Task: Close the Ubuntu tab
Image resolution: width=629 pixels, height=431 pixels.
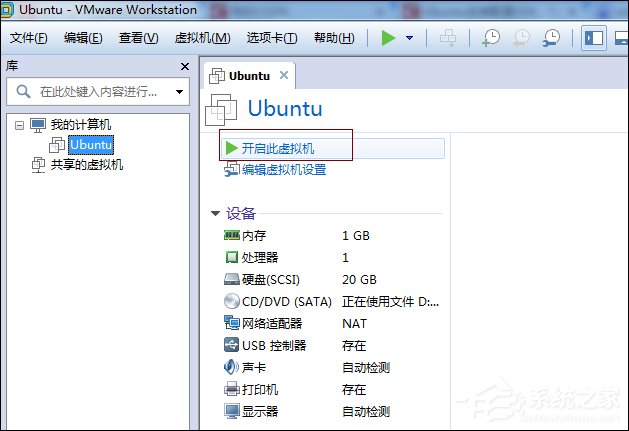Action: point(284,75)
